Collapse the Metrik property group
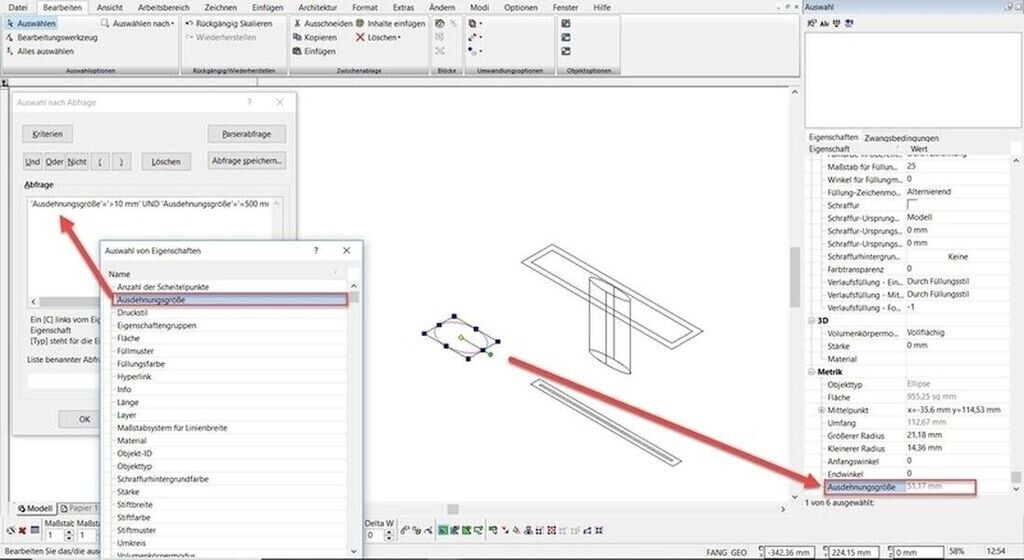The width and height of the screenshot is (1024, 560). pyautogui.click(x=811, y=371)
